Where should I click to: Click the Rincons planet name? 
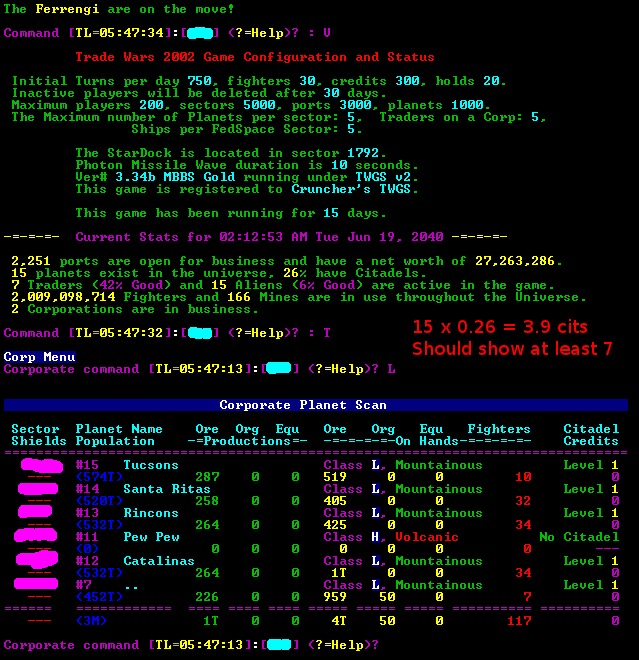[x=150, y=513]
